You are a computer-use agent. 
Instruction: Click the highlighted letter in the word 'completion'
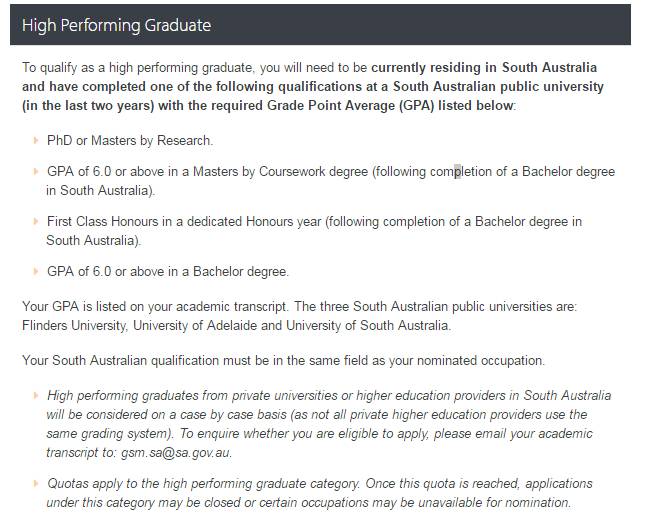pyautogui.click(x=457, y=172)
